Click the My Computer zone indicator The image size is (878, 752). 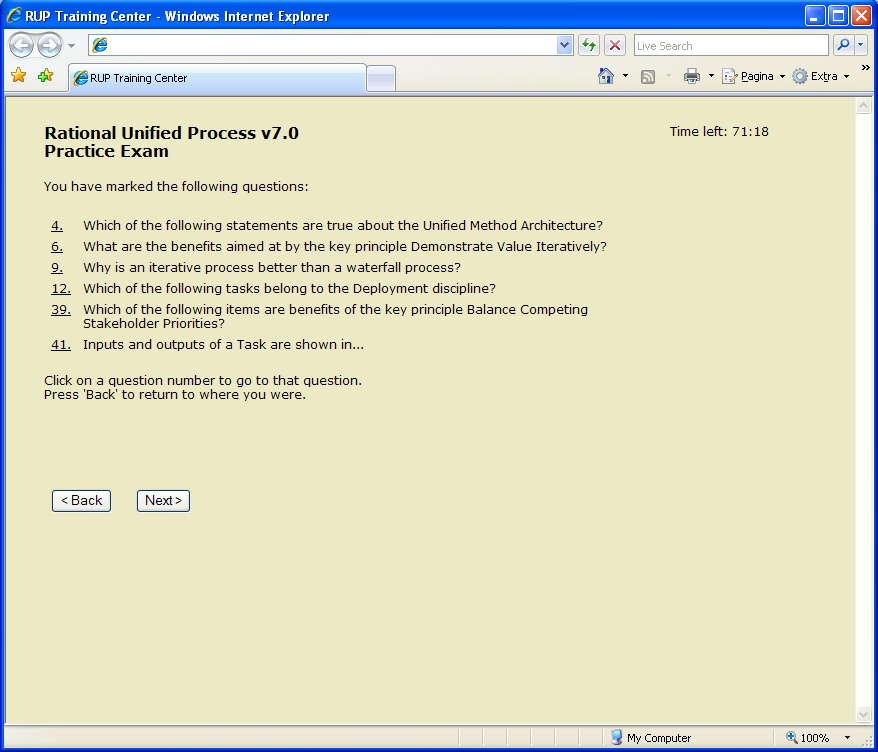650,738
